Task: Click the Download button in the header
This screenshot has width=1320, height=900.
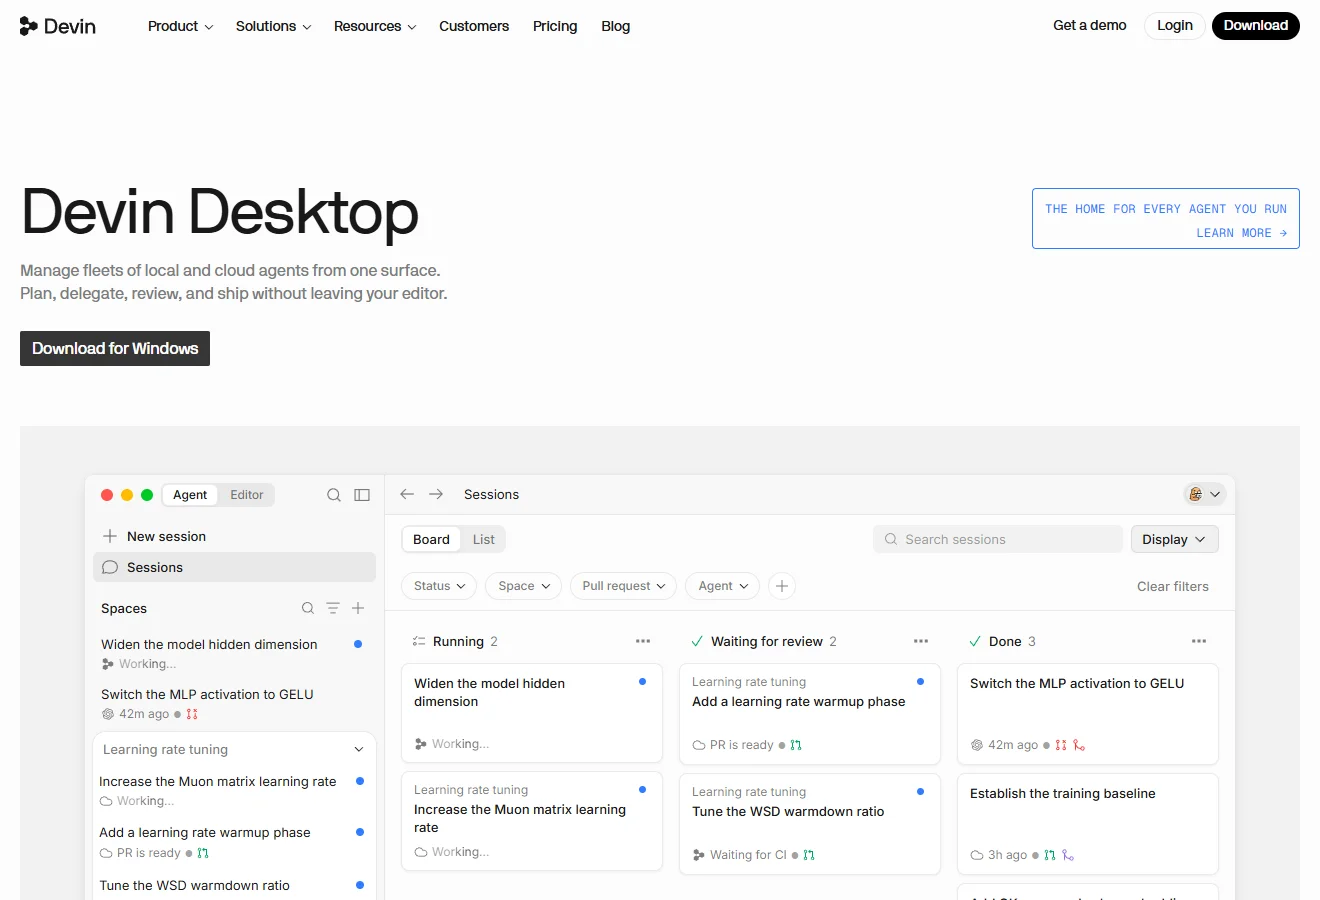Action: pyautogui.click(x=1256, y=26)
